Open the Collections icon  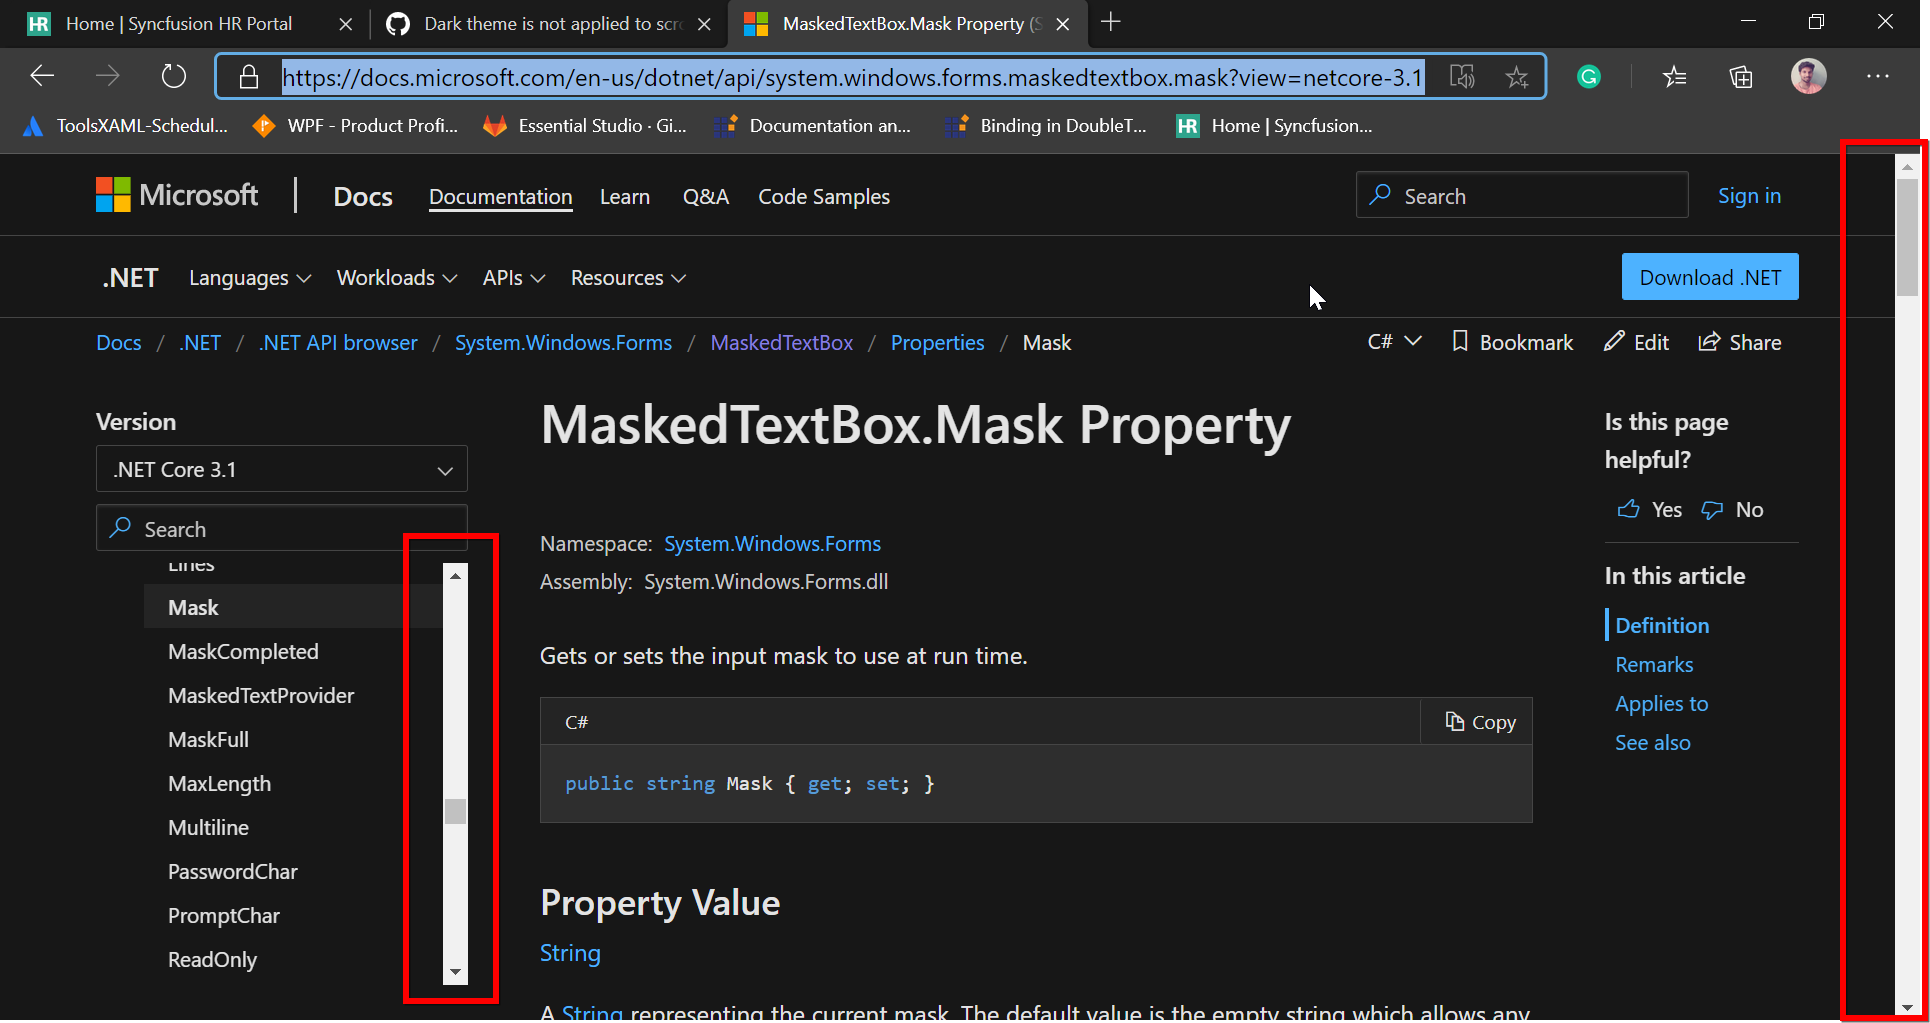(x=1741, y=76)
